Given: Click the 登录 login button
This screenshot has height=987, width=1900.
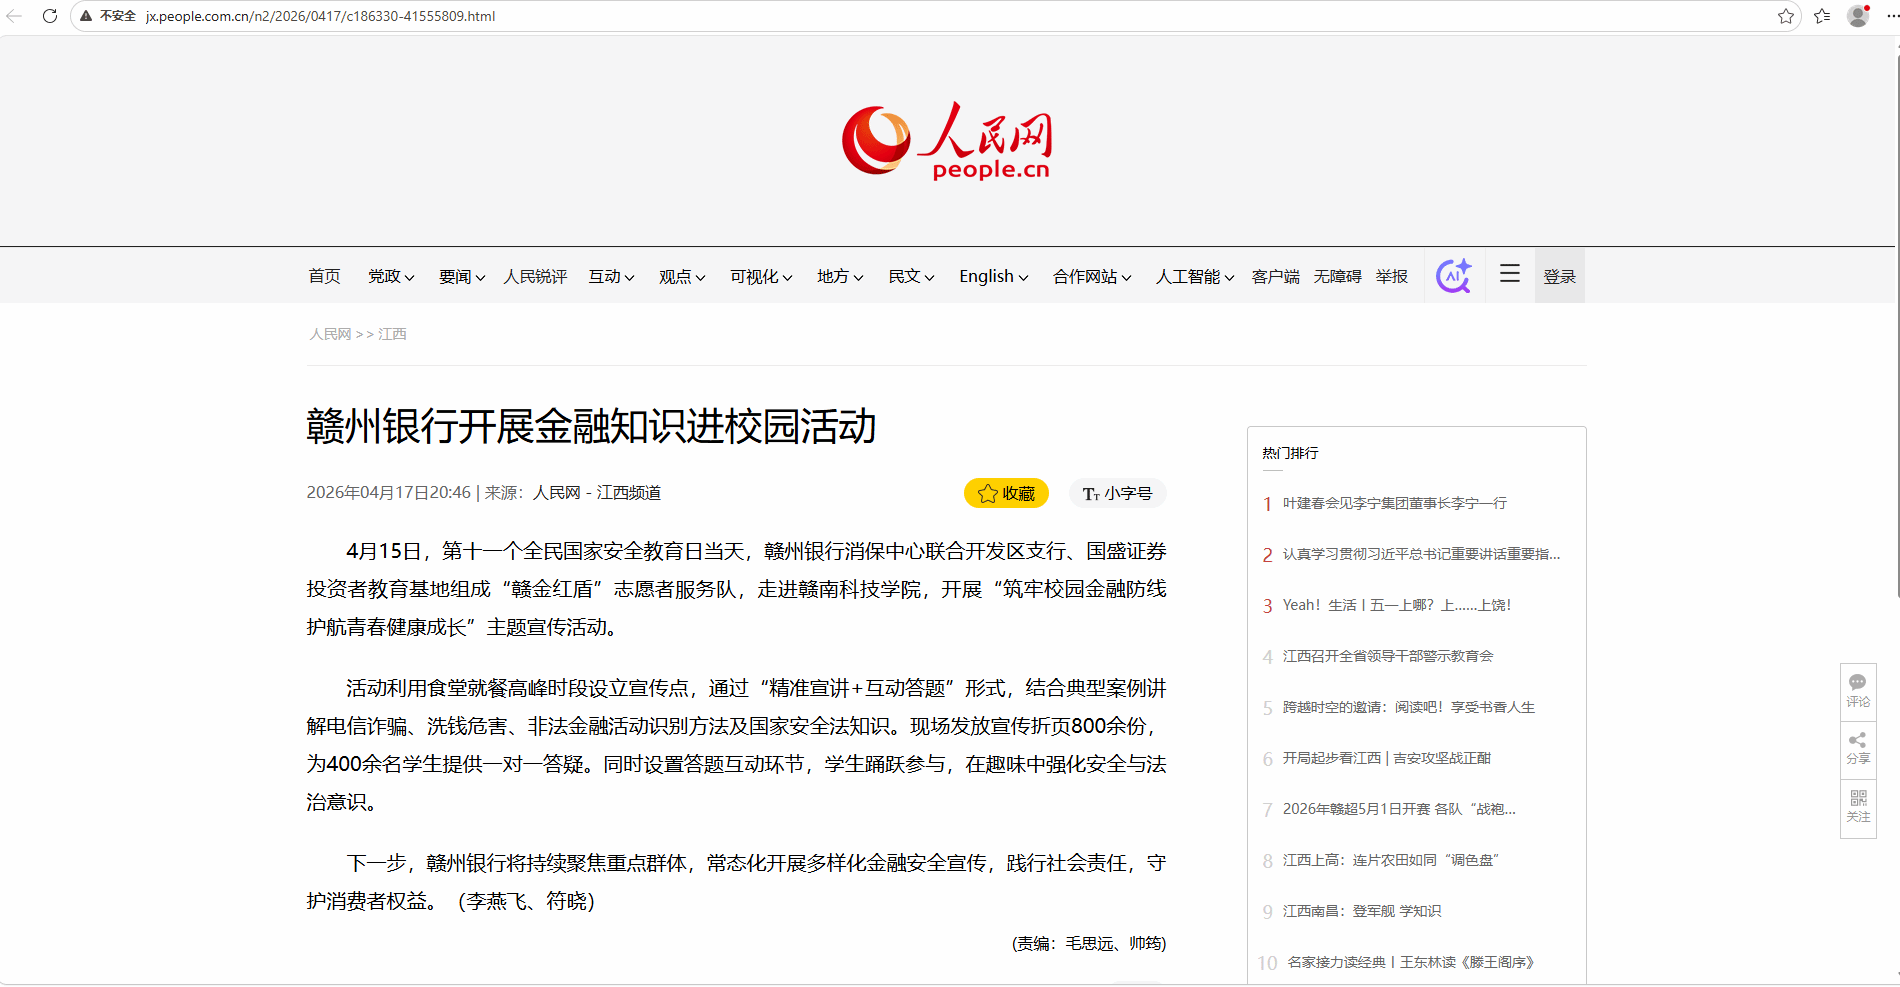Looking at the screenshot, I should pos(1559,277).
